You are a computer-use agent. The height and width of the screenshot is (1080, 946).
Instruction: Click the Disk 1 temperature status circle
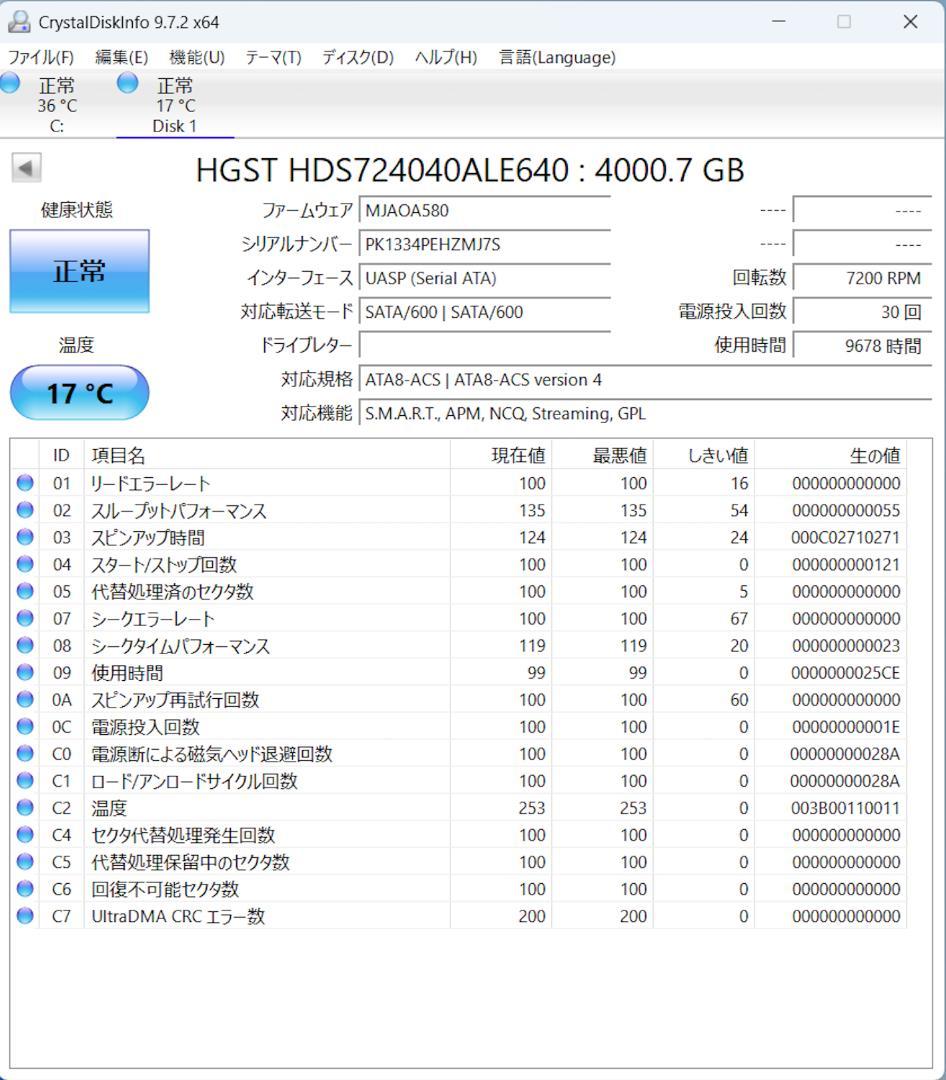click(127, 85)
